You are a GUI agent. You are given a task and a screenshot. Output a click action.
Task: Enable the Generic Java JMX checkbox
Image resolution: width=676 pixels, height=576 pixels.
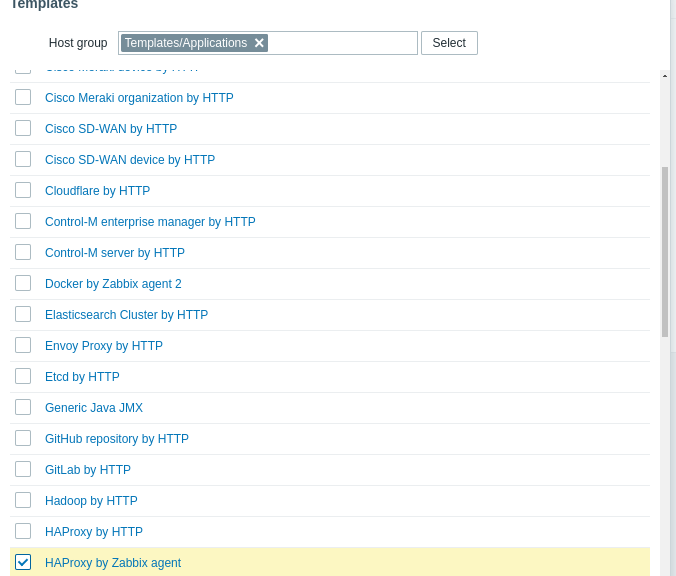(x=23, y=408)
